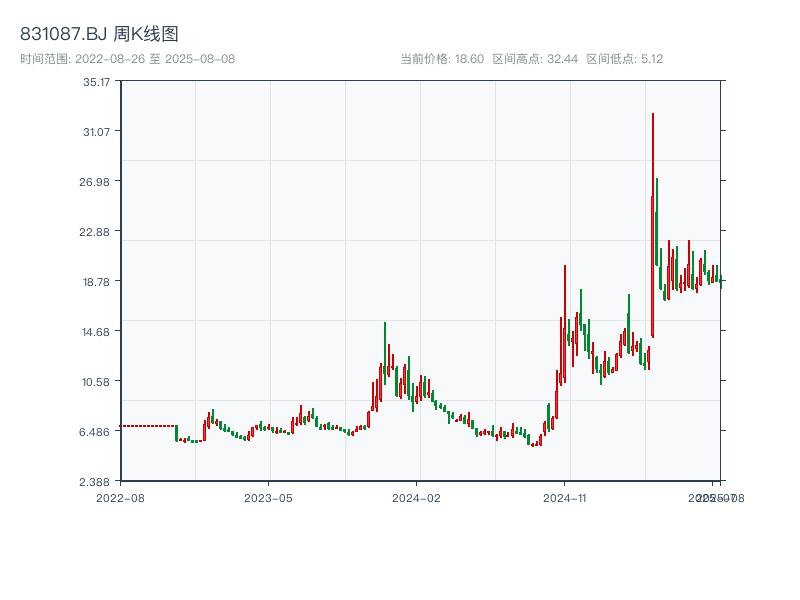Click the period low label 区间低点: 5.12
800x600 pixels.
(x=624, y=59)
